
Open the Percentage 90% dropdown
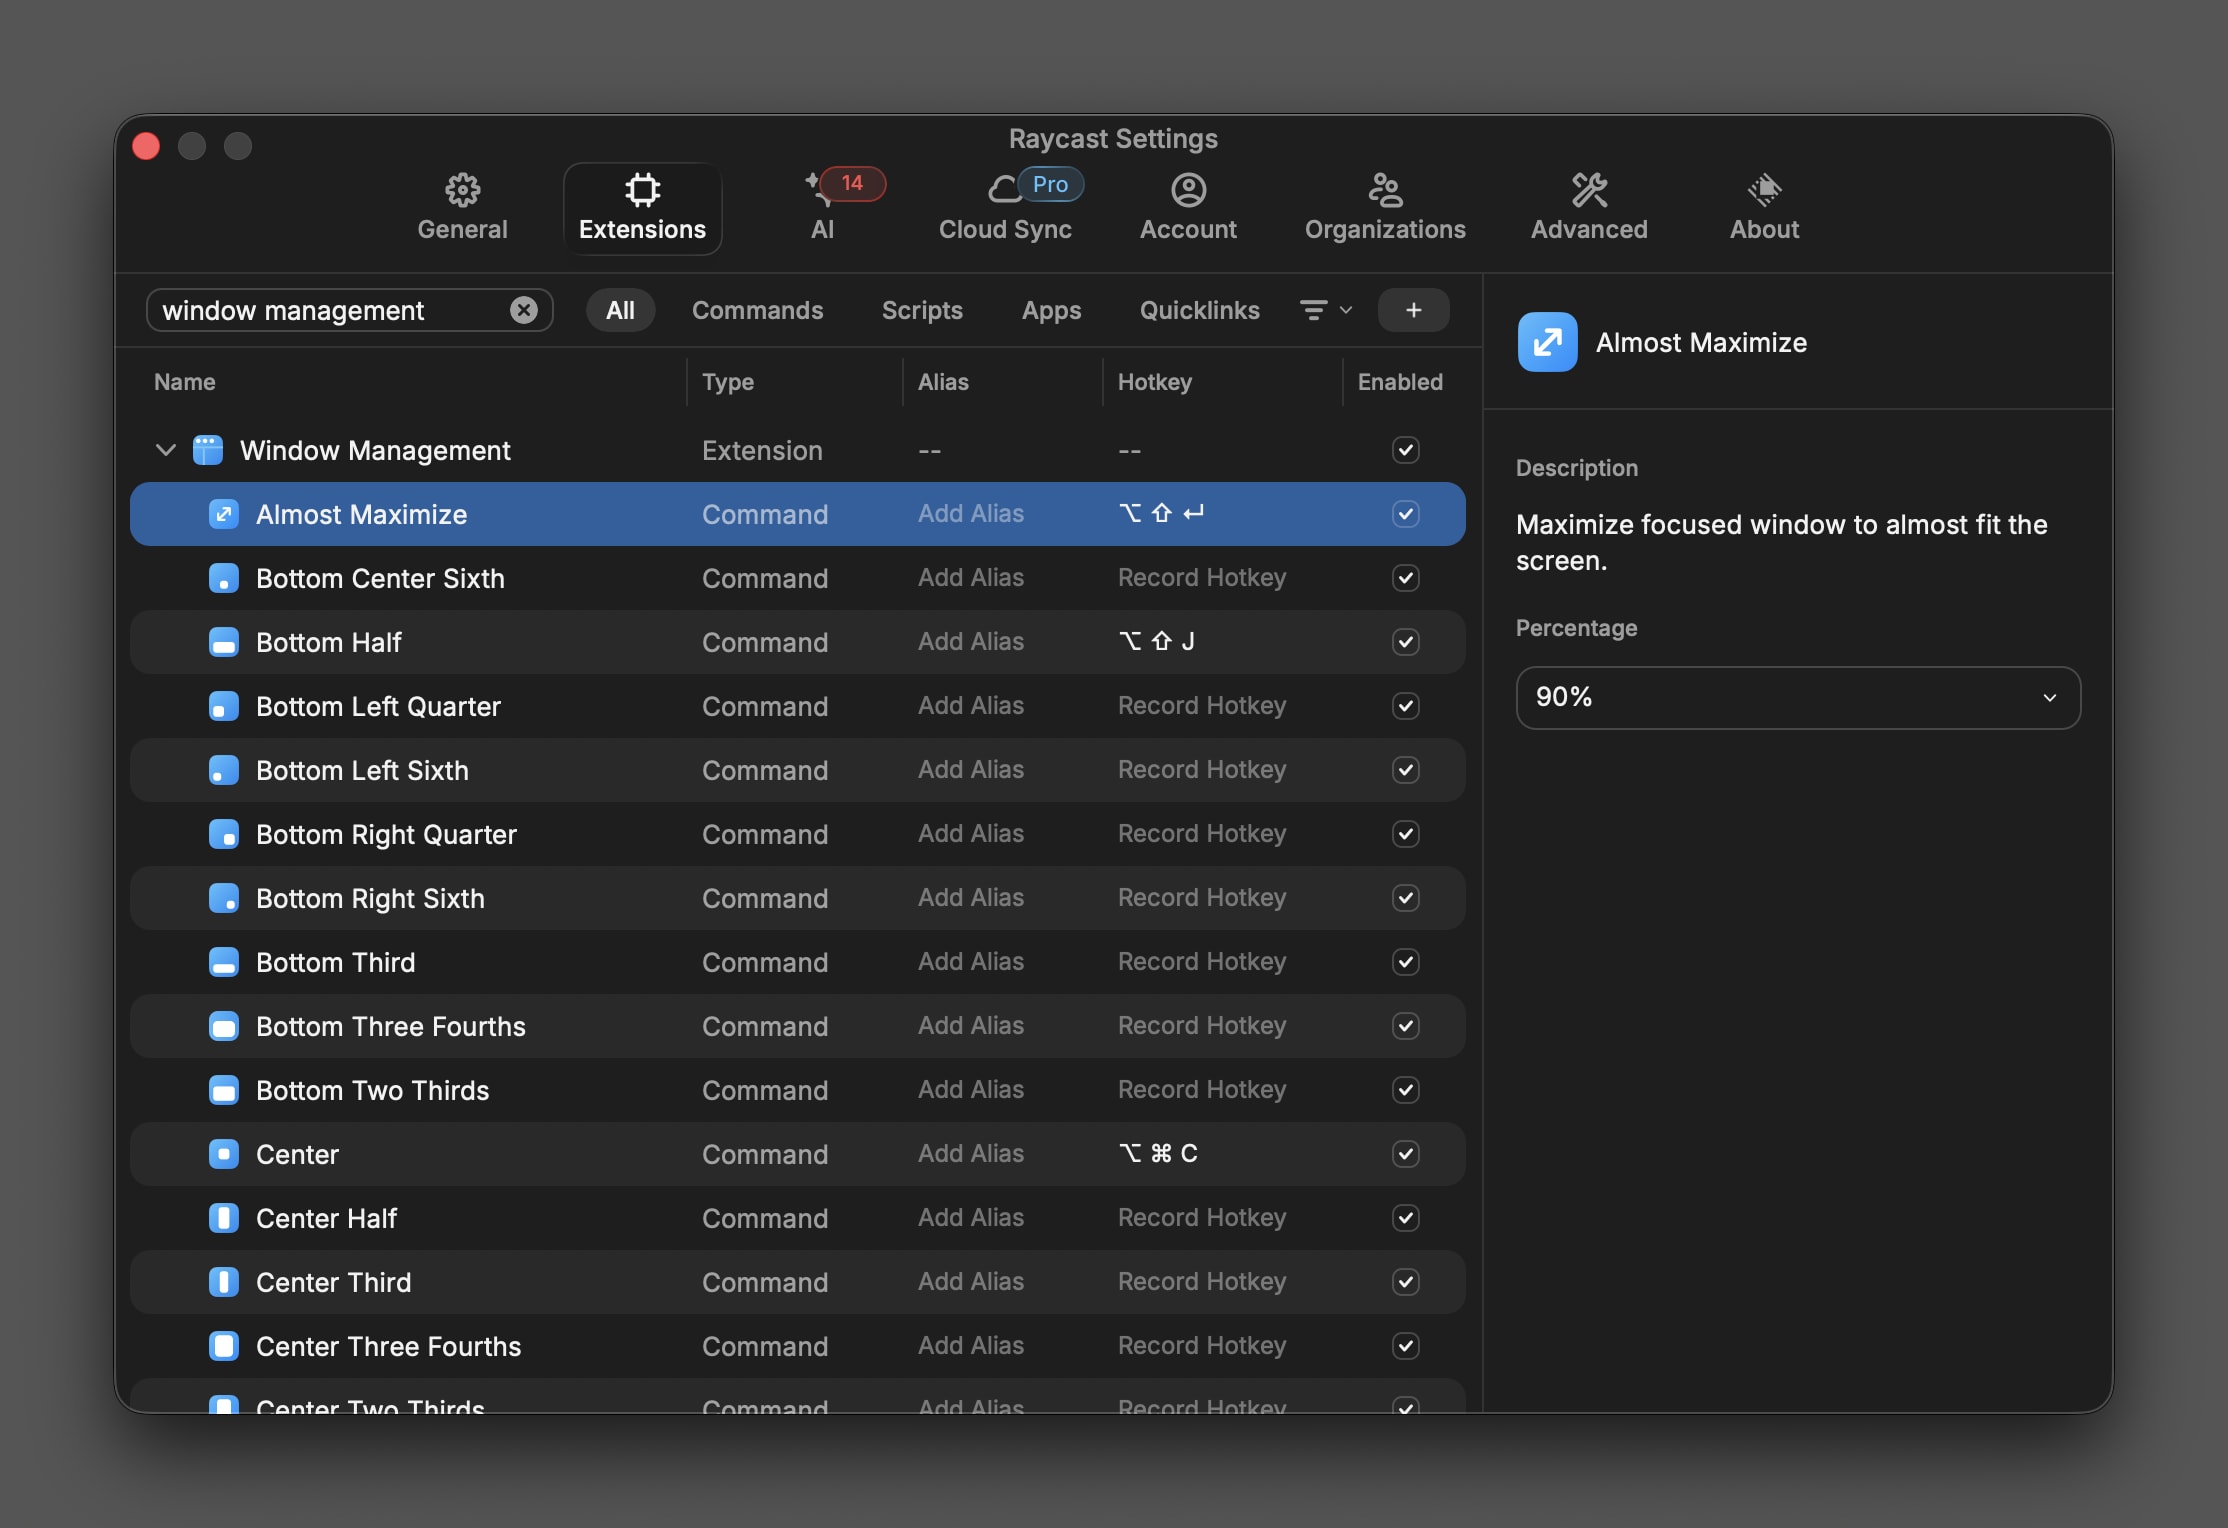point(1797,697)
